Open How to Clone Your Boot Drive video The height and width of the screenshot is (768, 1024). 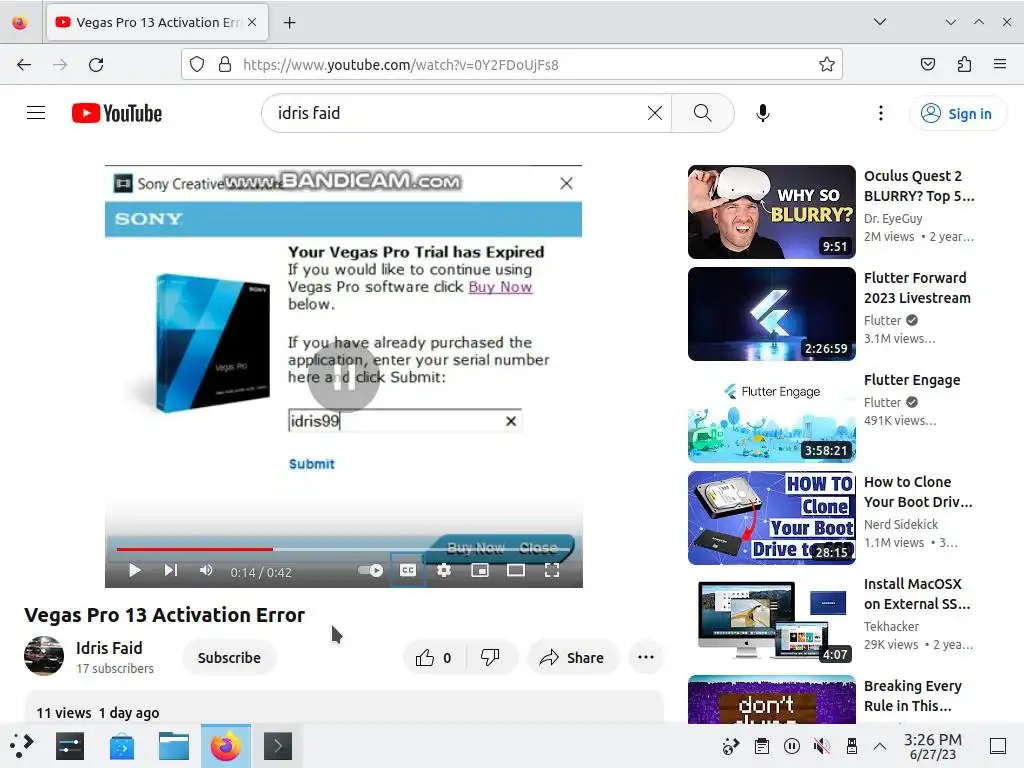[771, 518]
